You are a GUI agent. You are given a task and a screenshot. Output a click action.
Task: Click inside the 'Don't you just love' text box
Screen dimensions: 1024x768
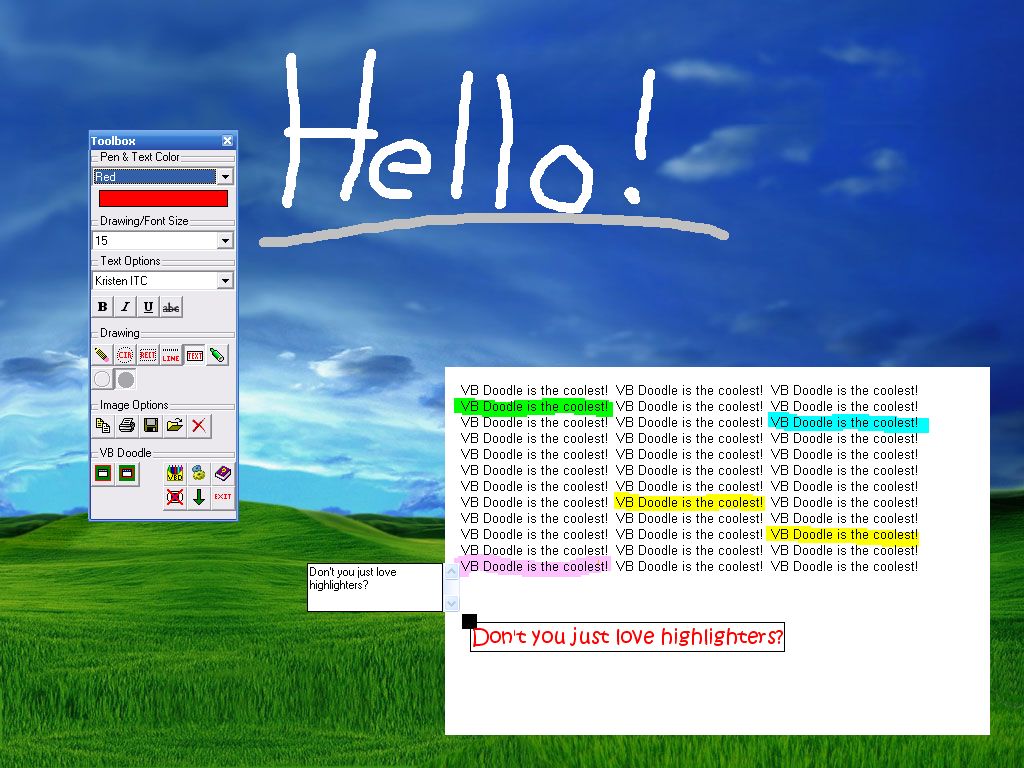tap(375, 587)
